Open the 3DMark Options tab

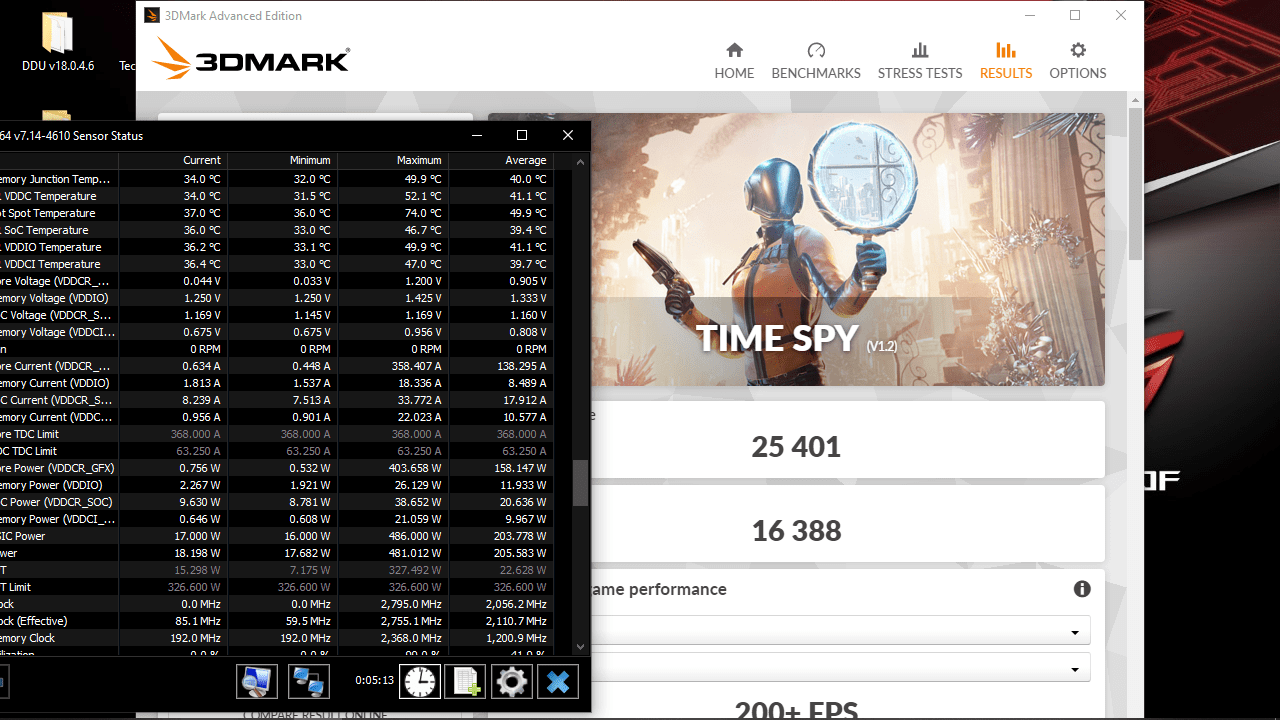pos(1078,61)
